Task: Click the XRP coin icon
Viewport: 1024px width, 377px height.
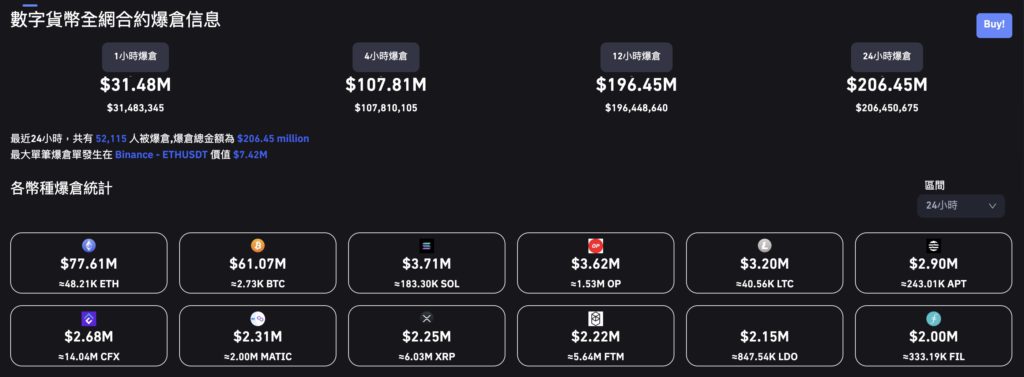Action: (x=426, y=319)
